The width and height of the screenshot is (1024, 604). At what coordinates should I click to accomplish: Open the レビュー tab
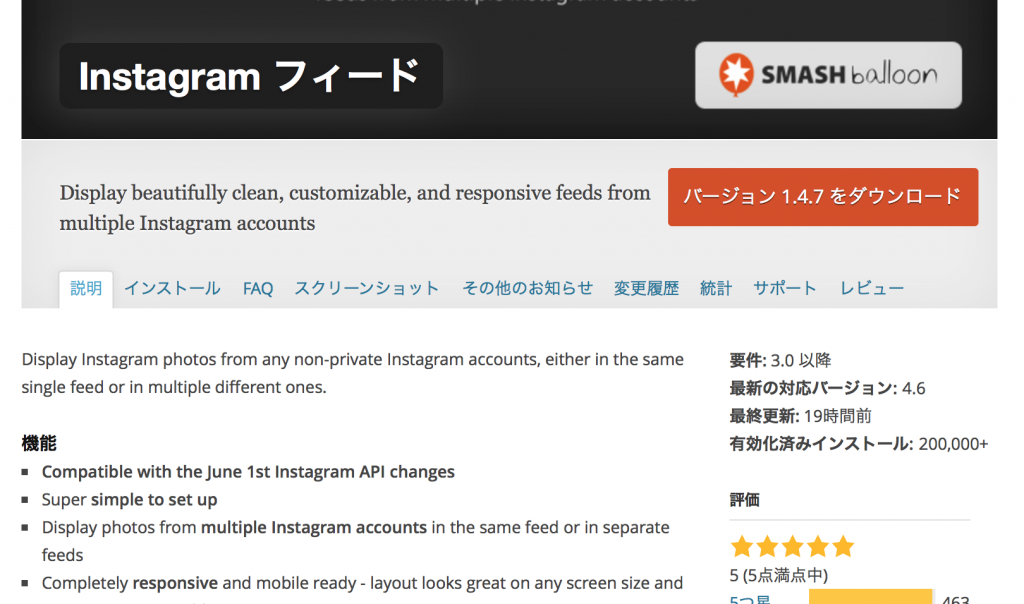point(872,288)
